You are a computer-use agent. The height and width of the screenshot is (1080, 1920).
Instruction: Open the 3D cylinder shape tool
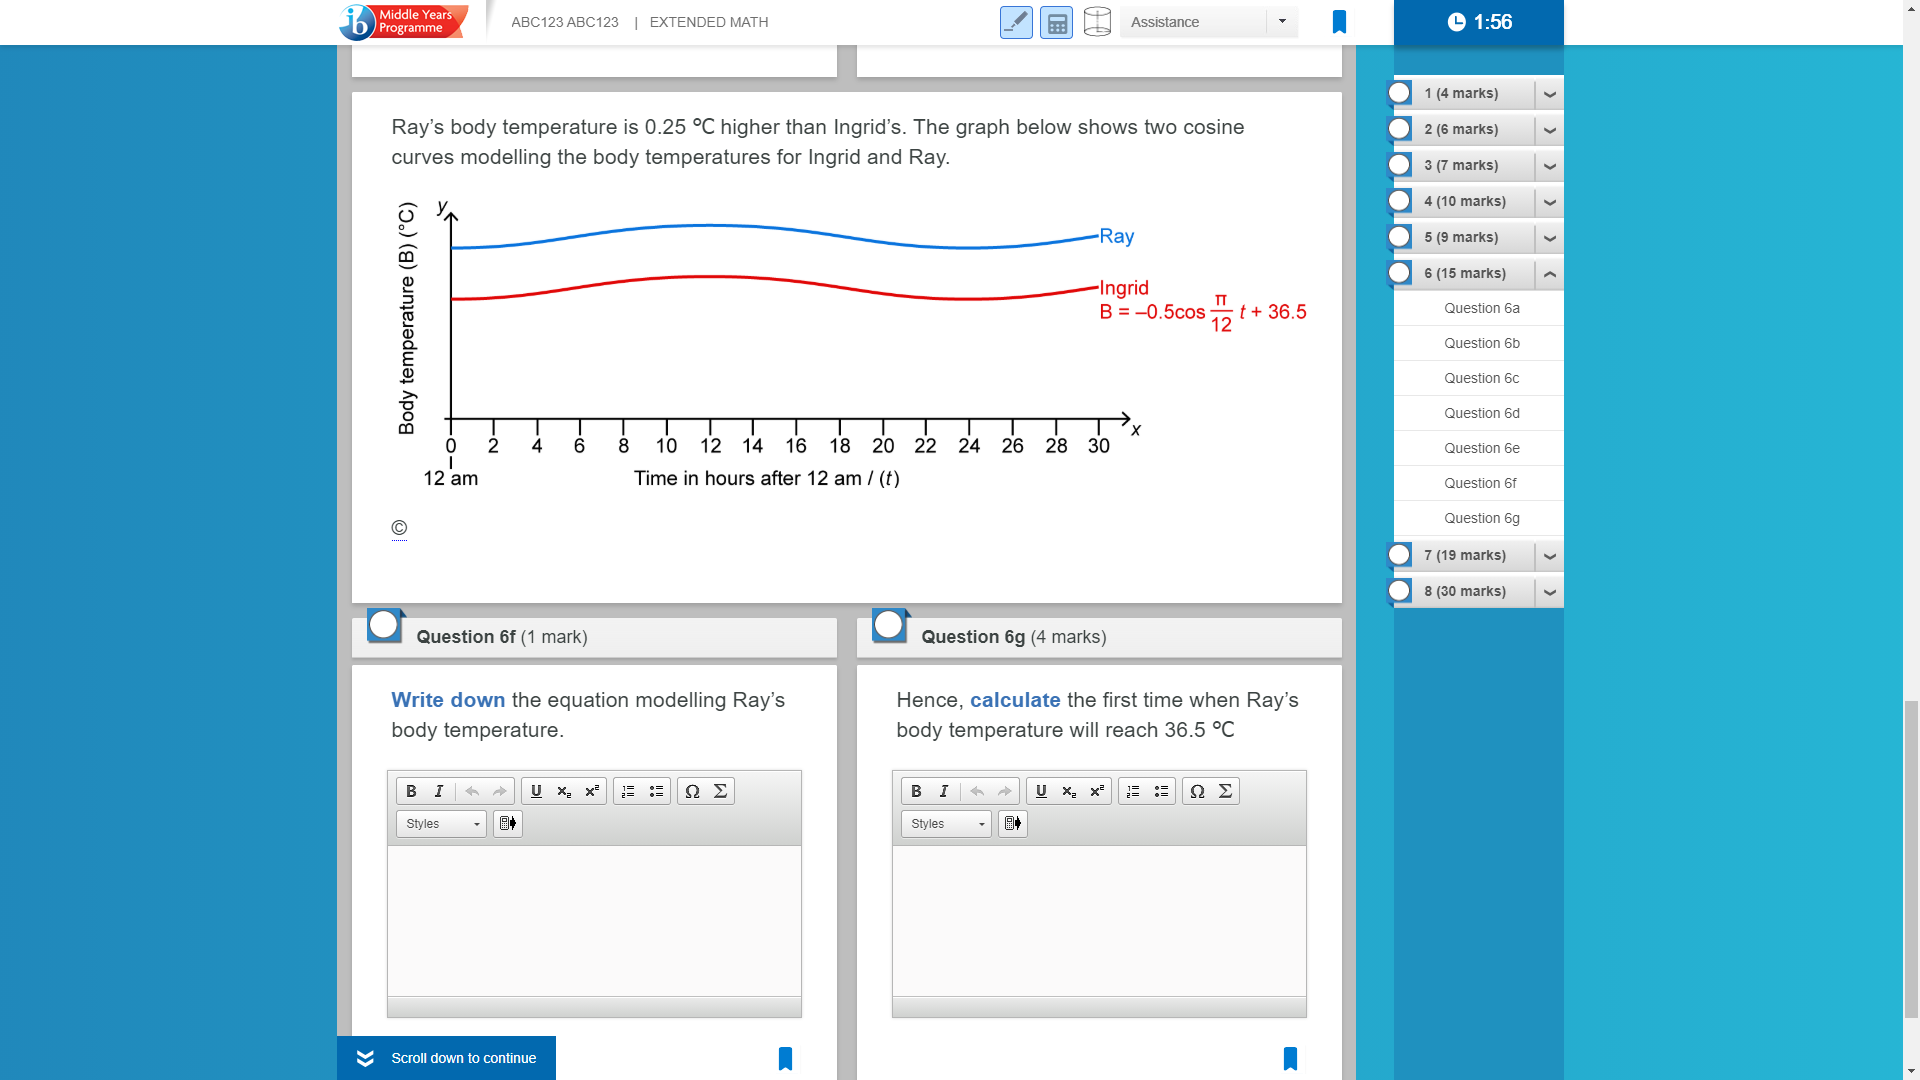pos(1097,22)
